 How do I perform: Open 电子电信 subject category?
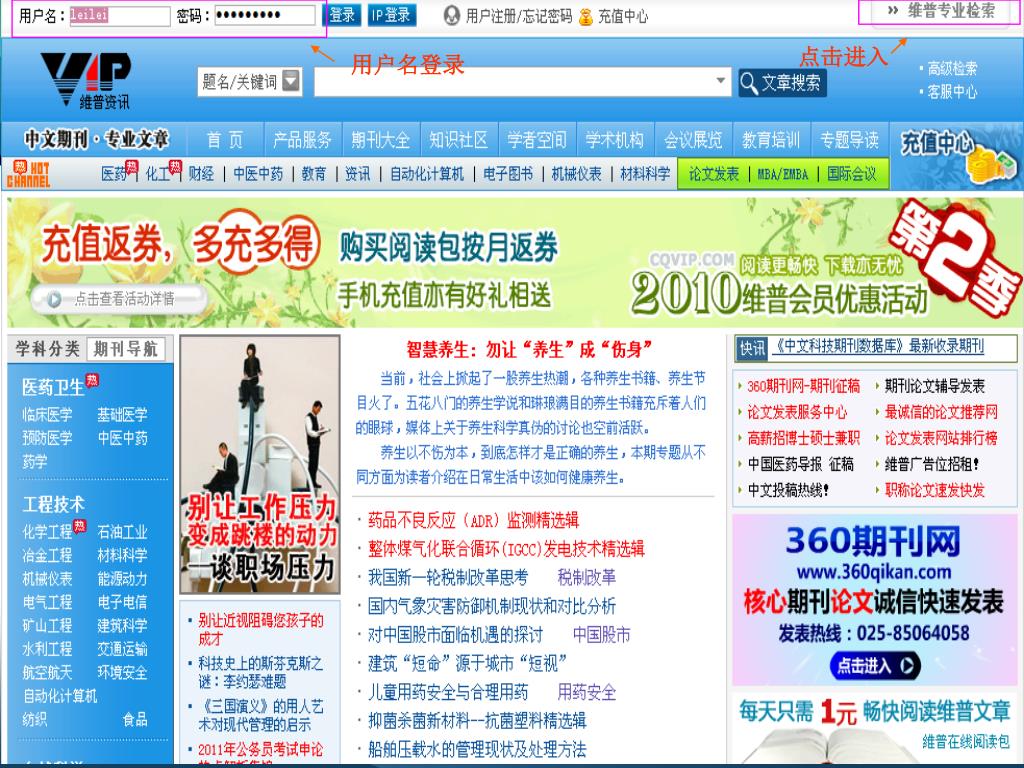point(122,602)
